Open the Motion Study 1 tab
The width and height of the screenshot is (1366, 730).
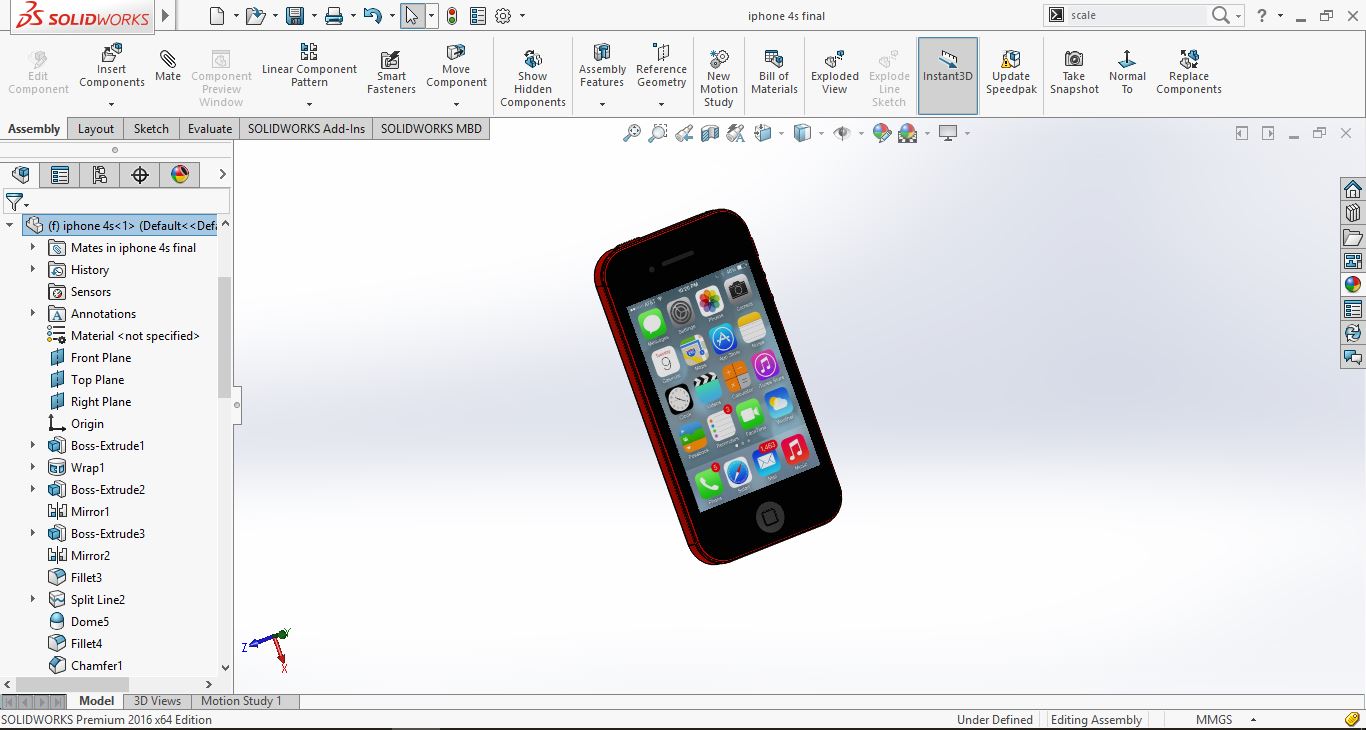[242, 701]
